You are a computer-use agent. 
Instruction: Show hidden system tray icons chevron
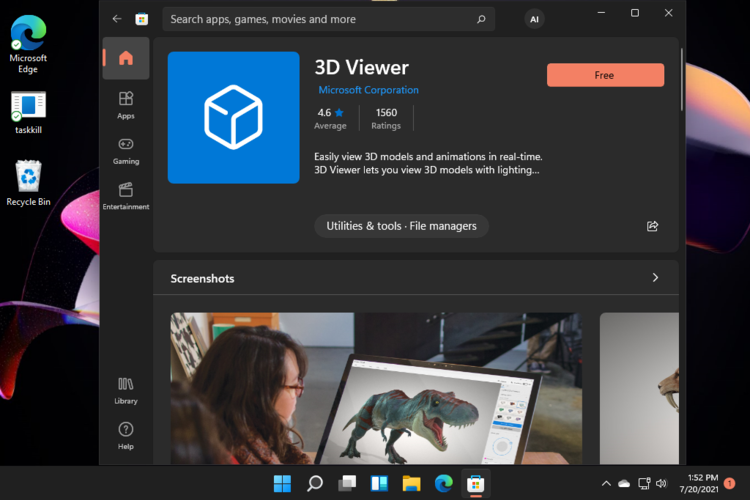[606, 484]
